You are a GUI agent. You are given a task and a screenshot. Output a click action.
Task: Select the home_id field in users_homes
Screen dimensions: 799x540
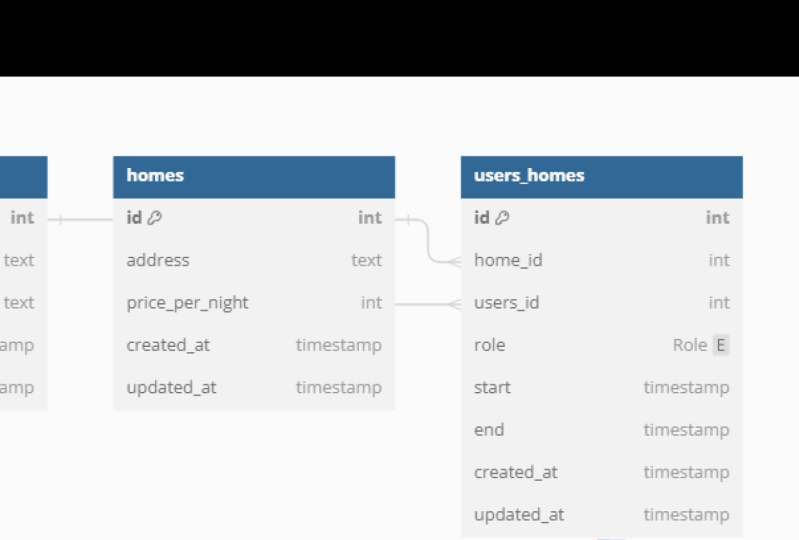pos(508,260)
